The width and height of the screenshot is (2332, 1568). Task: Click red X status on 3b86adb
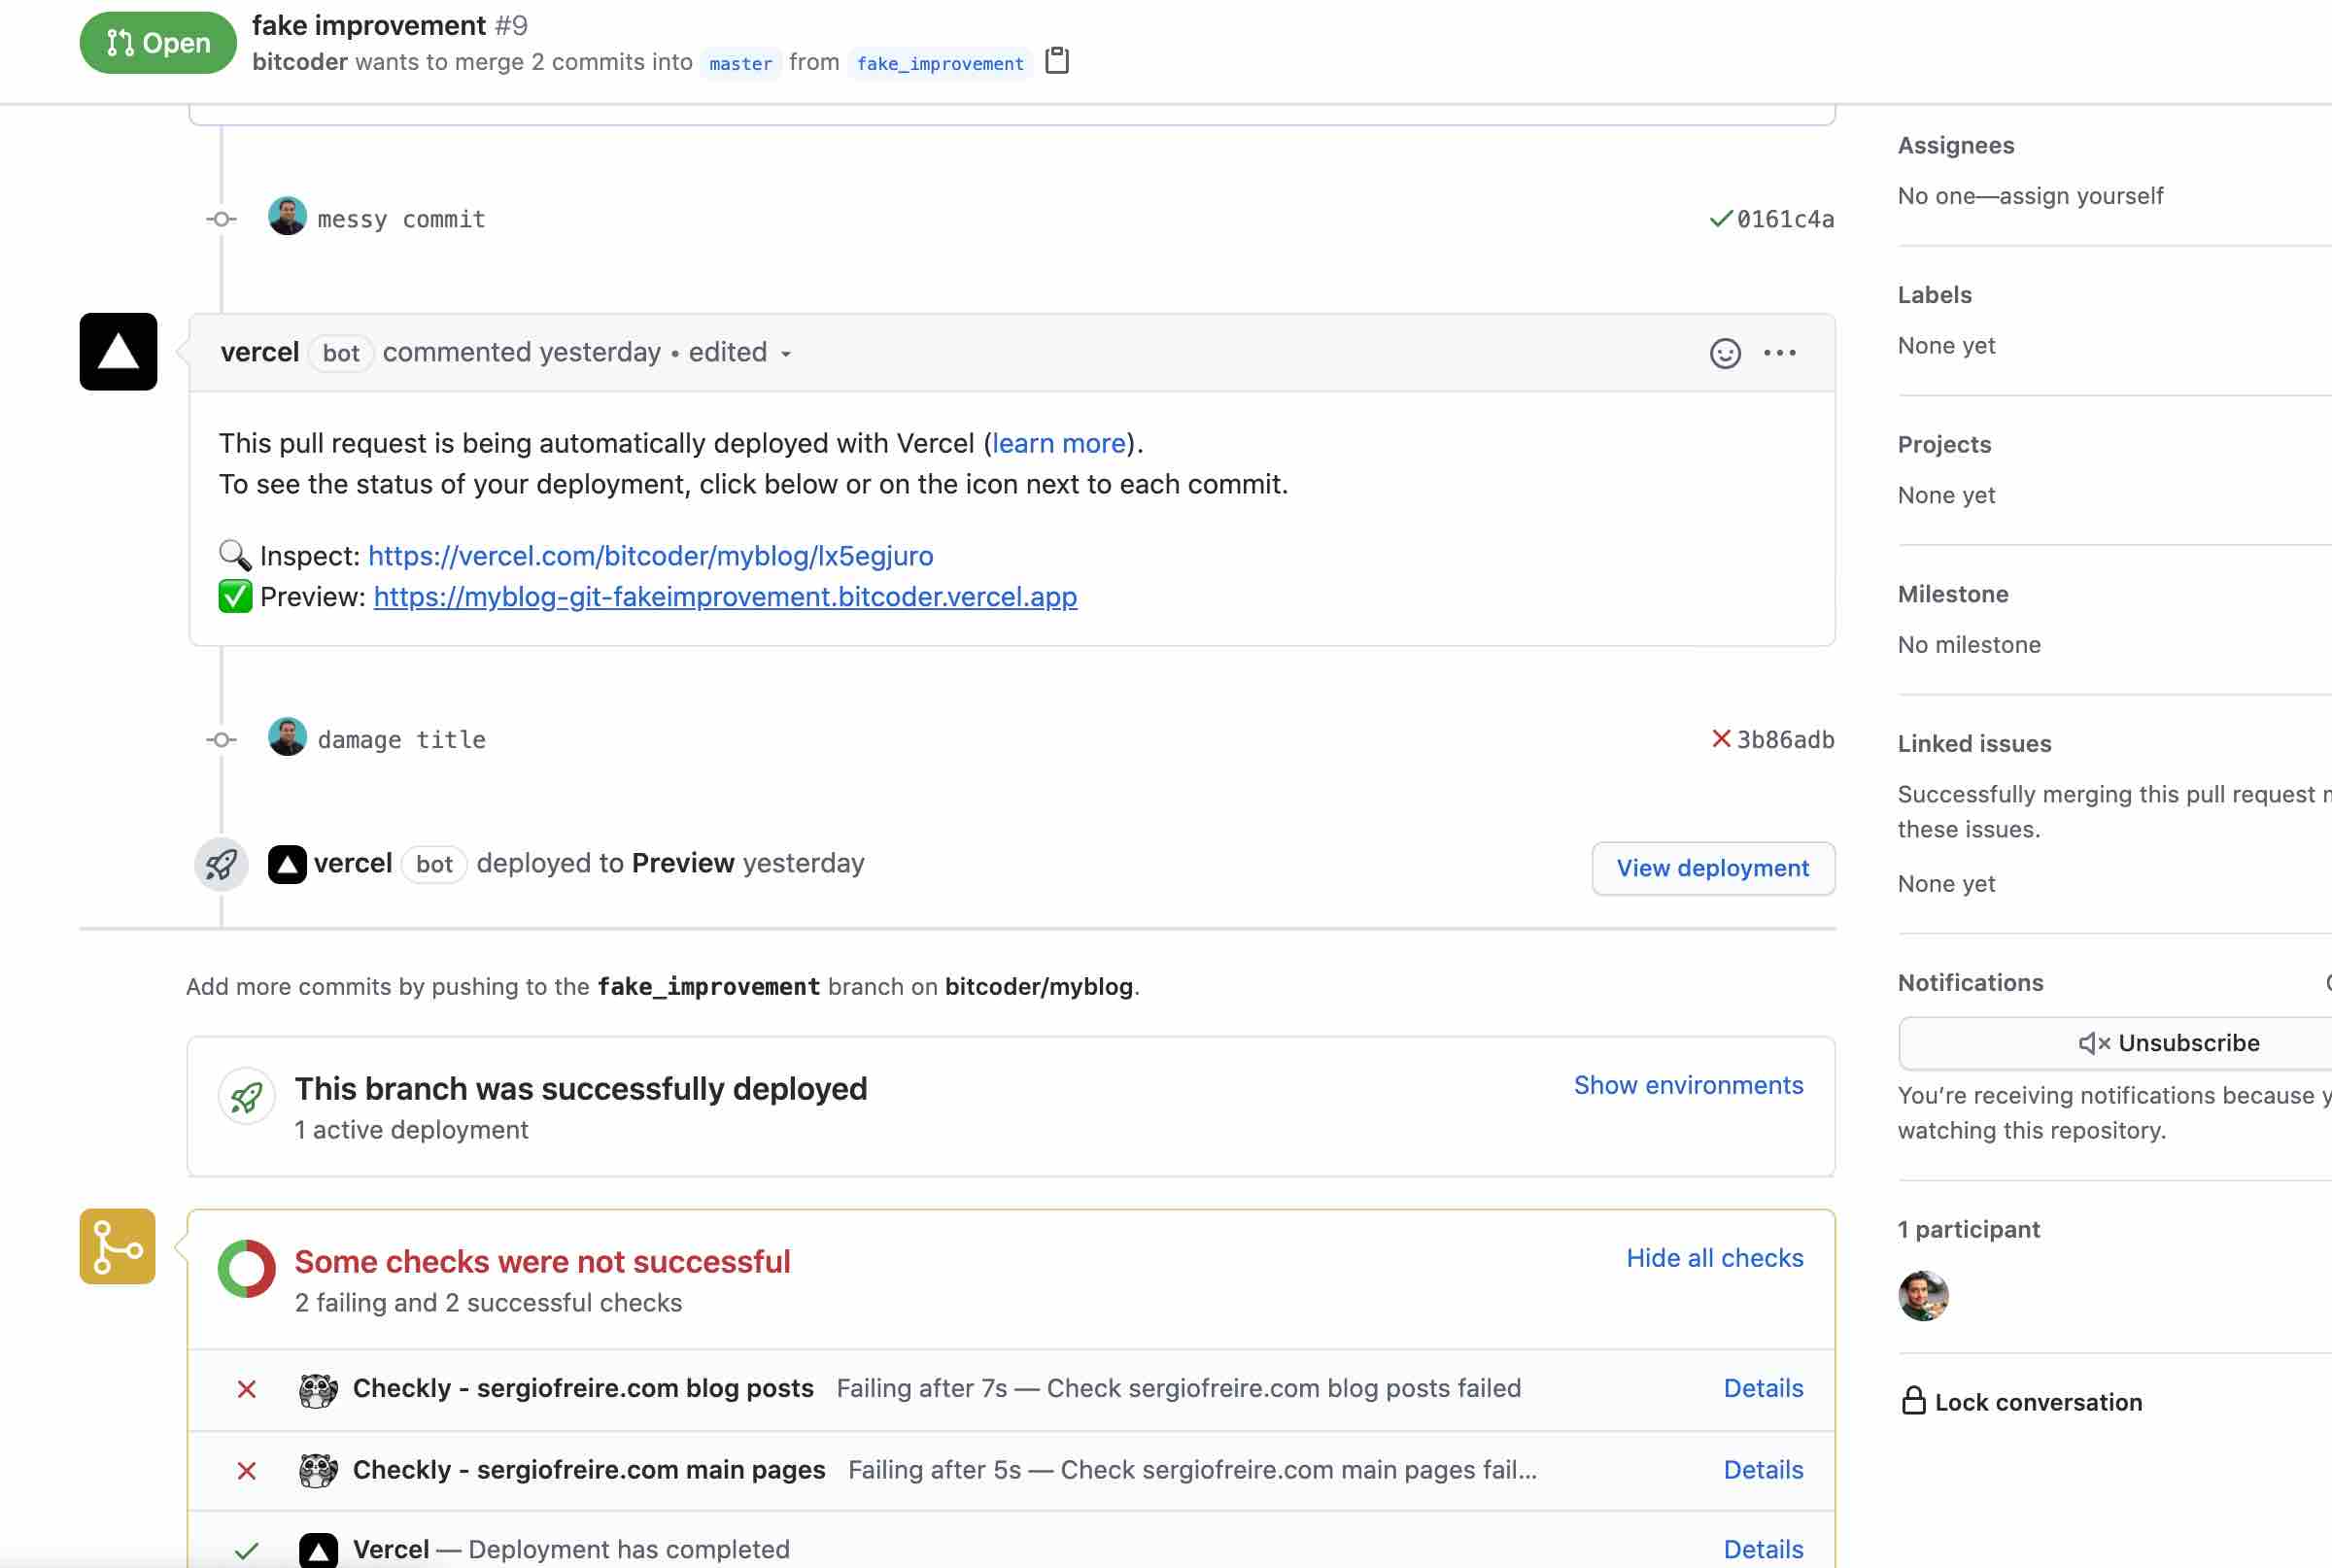click(x=1721, y=739)
